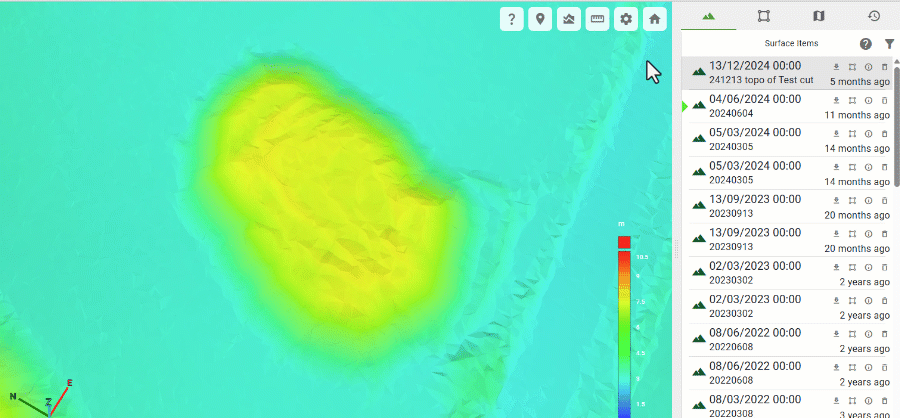Open the help question mark in map toolbar
Image resolution: width=900 pixels, height=418 pixels.
point(511,20)
